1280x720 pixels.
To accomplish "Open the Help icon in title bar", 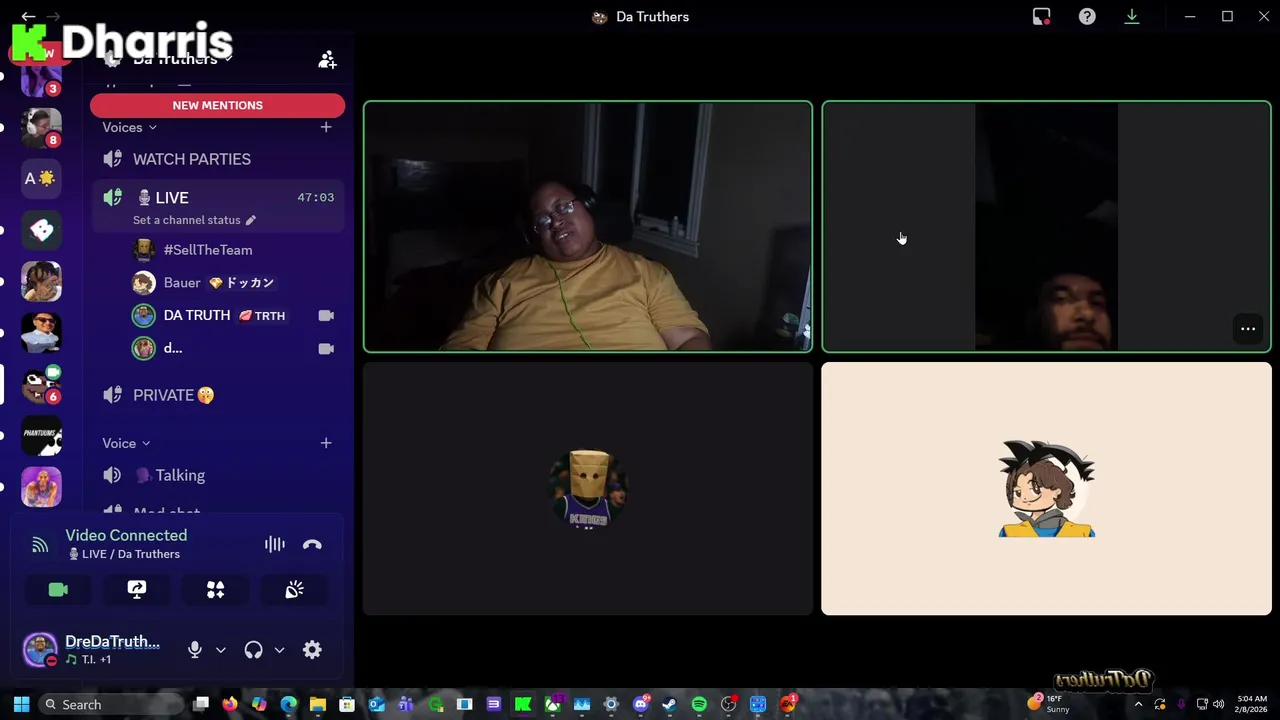I will pos(1087,16).
